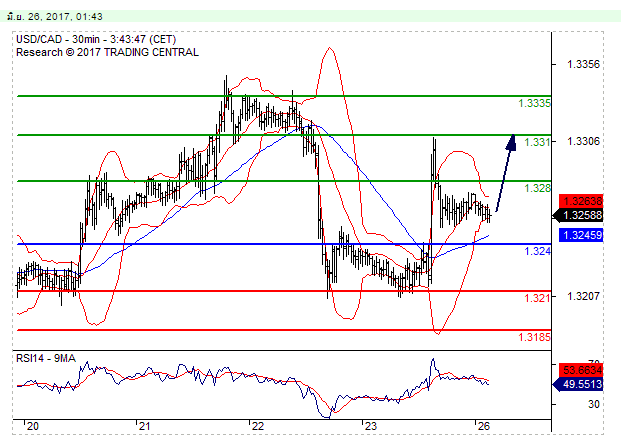Click the red 1.32638 price tag

(581, 201)
